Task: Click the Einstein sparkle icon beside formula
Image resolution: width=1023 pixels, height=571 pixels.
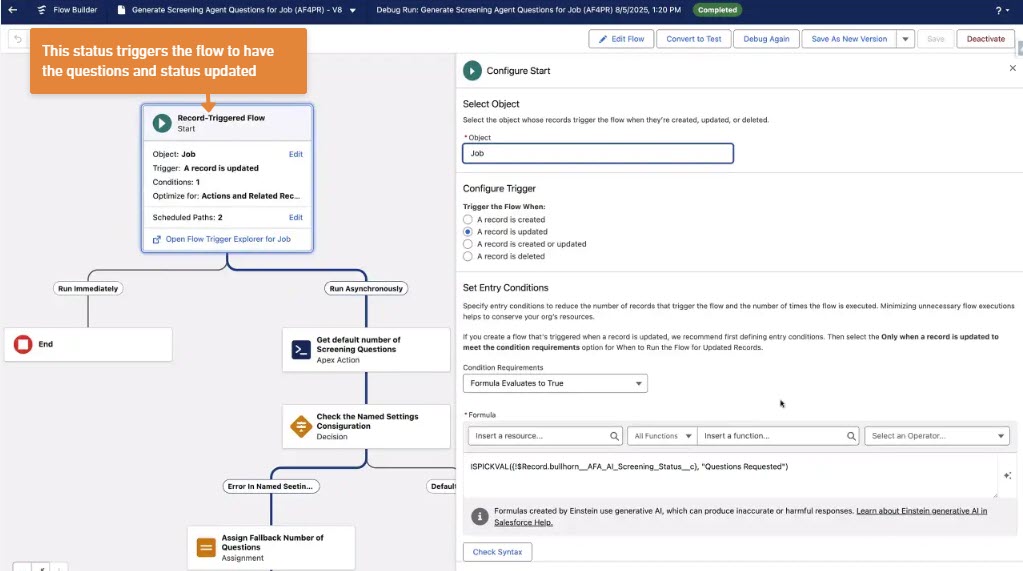Action: [1007, 476]
